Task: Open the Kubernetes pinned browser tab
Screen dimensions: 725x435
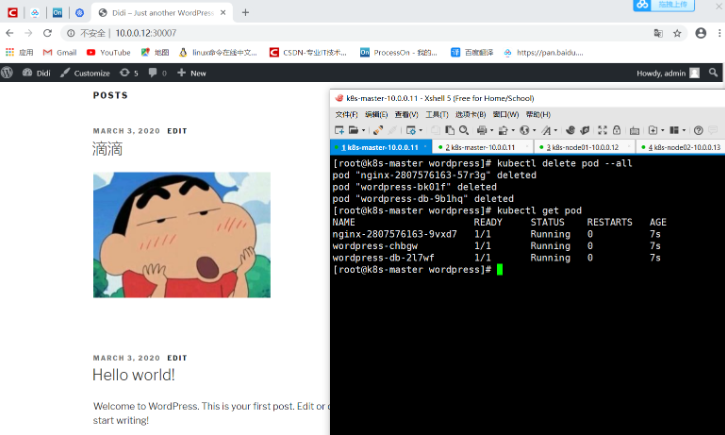Action: [x=80, y=13]
